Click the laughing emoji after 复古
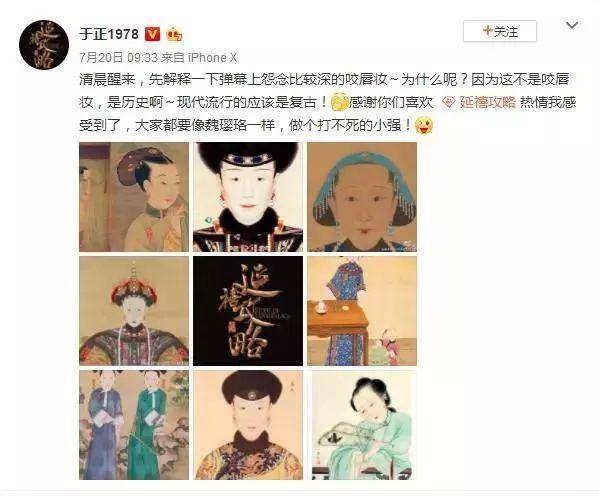Viewport: 599px width, 496px height. 339,102
